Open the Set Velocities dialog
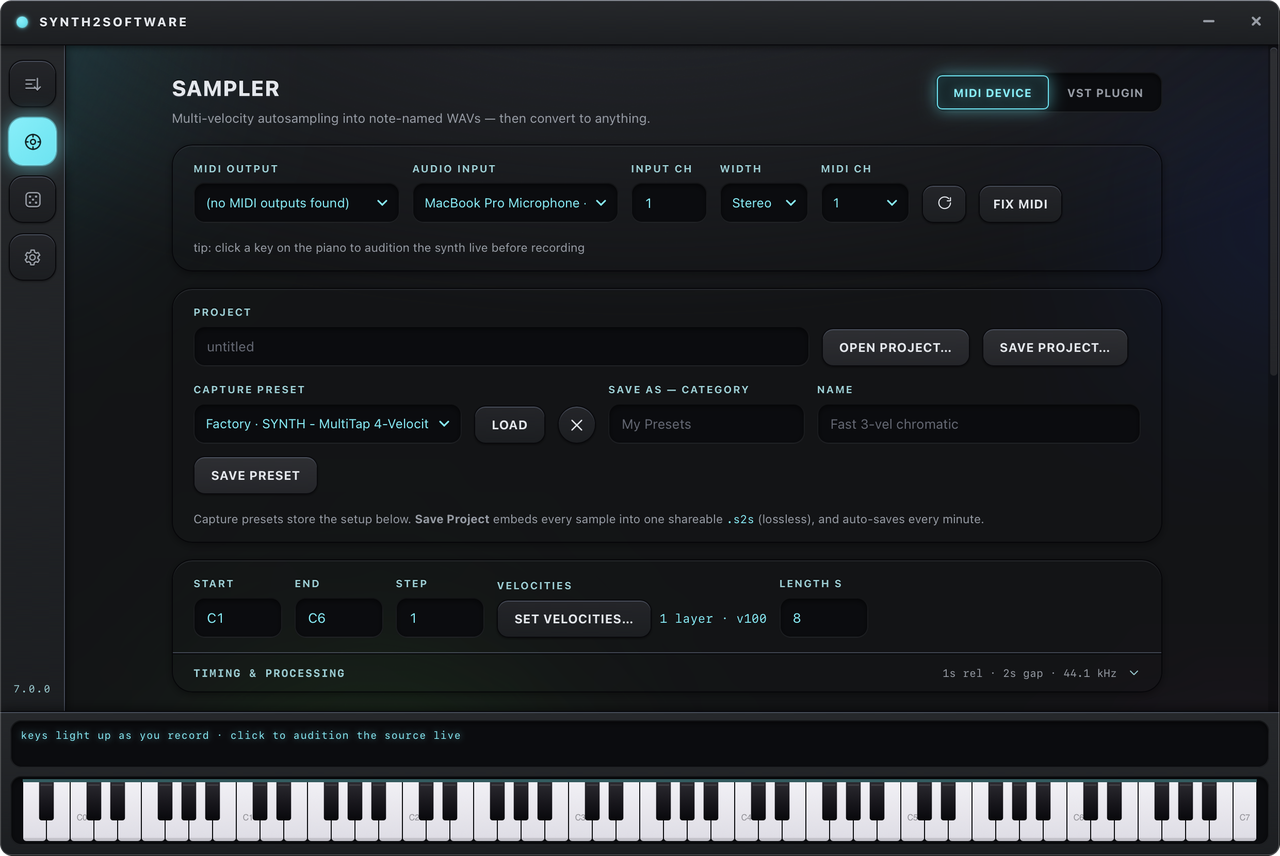The width and height of the screenshot is (1280, 856). tap(574, 619)
